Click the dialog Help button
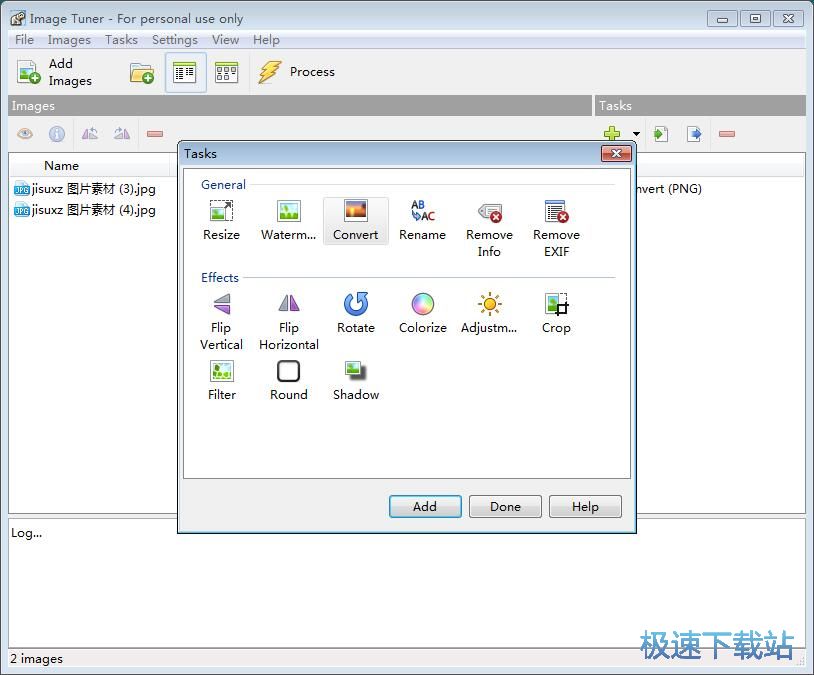The image size is (814, 675). click(585, 506)
